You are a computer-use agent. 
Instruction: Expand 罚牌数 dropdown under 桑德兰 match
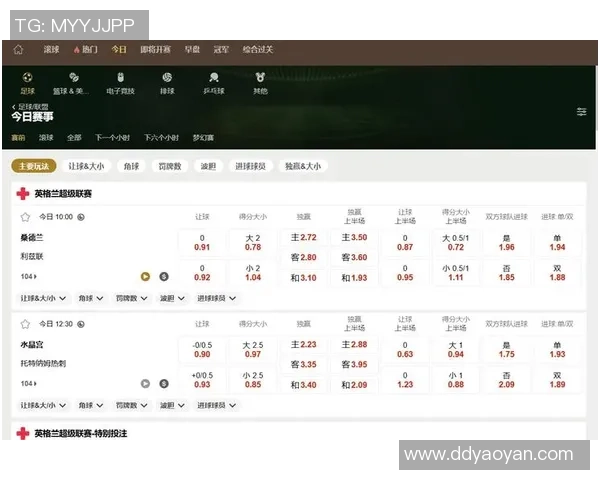(132, 298)
